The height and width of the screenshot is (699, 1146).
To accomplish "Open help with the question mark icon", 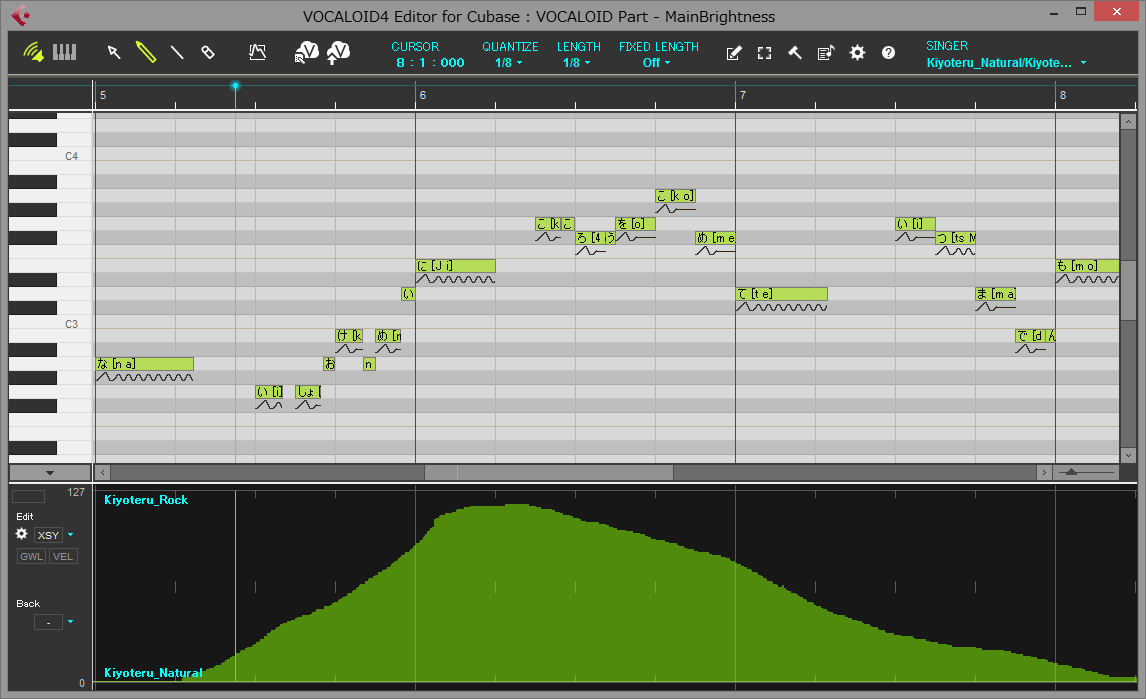I will tap(888, 53).
